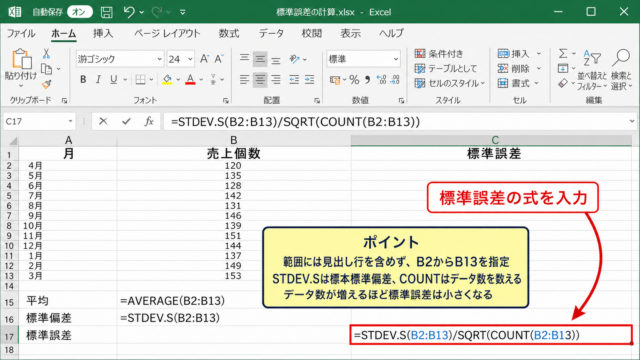Switch to the 数式 tab

229,33
